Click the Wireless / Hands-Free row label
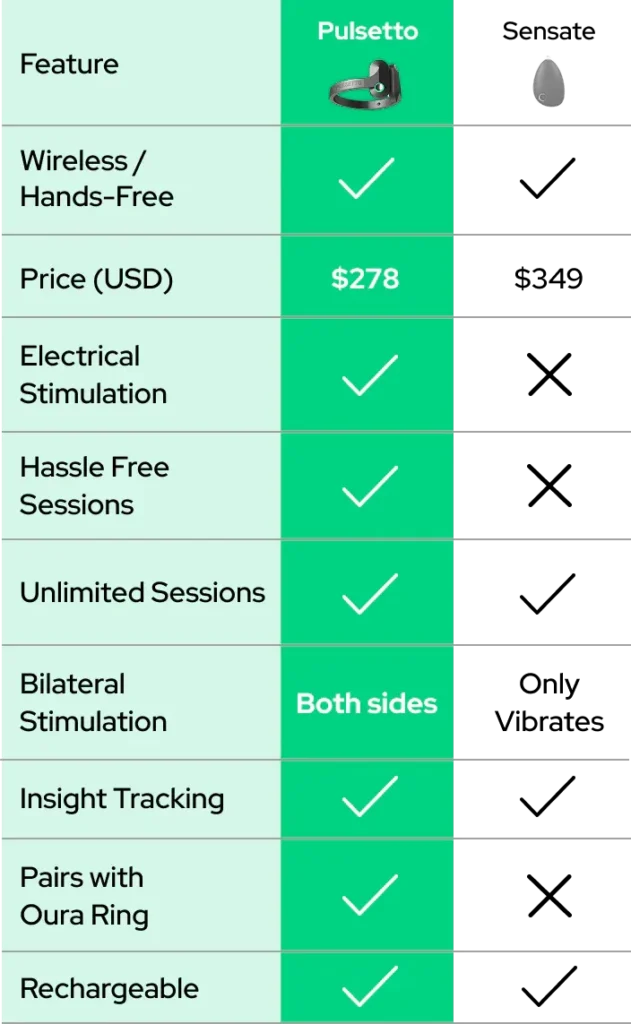 tap(96, 179)
